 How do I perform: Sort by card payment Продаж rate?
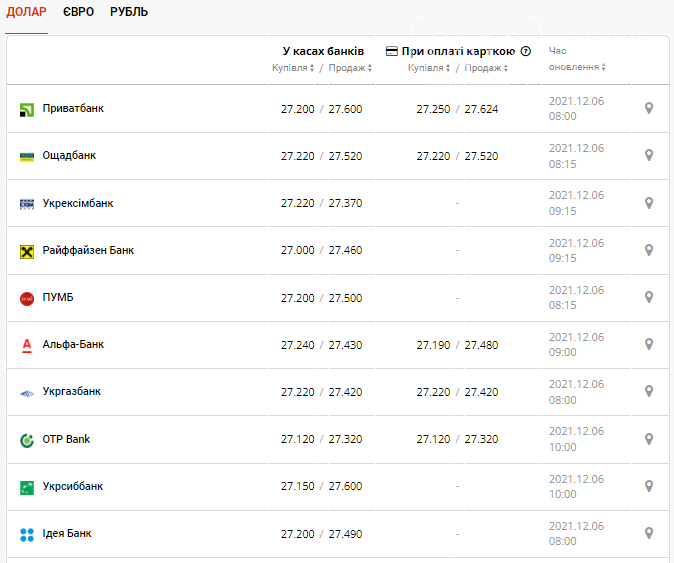coord(486,68)
